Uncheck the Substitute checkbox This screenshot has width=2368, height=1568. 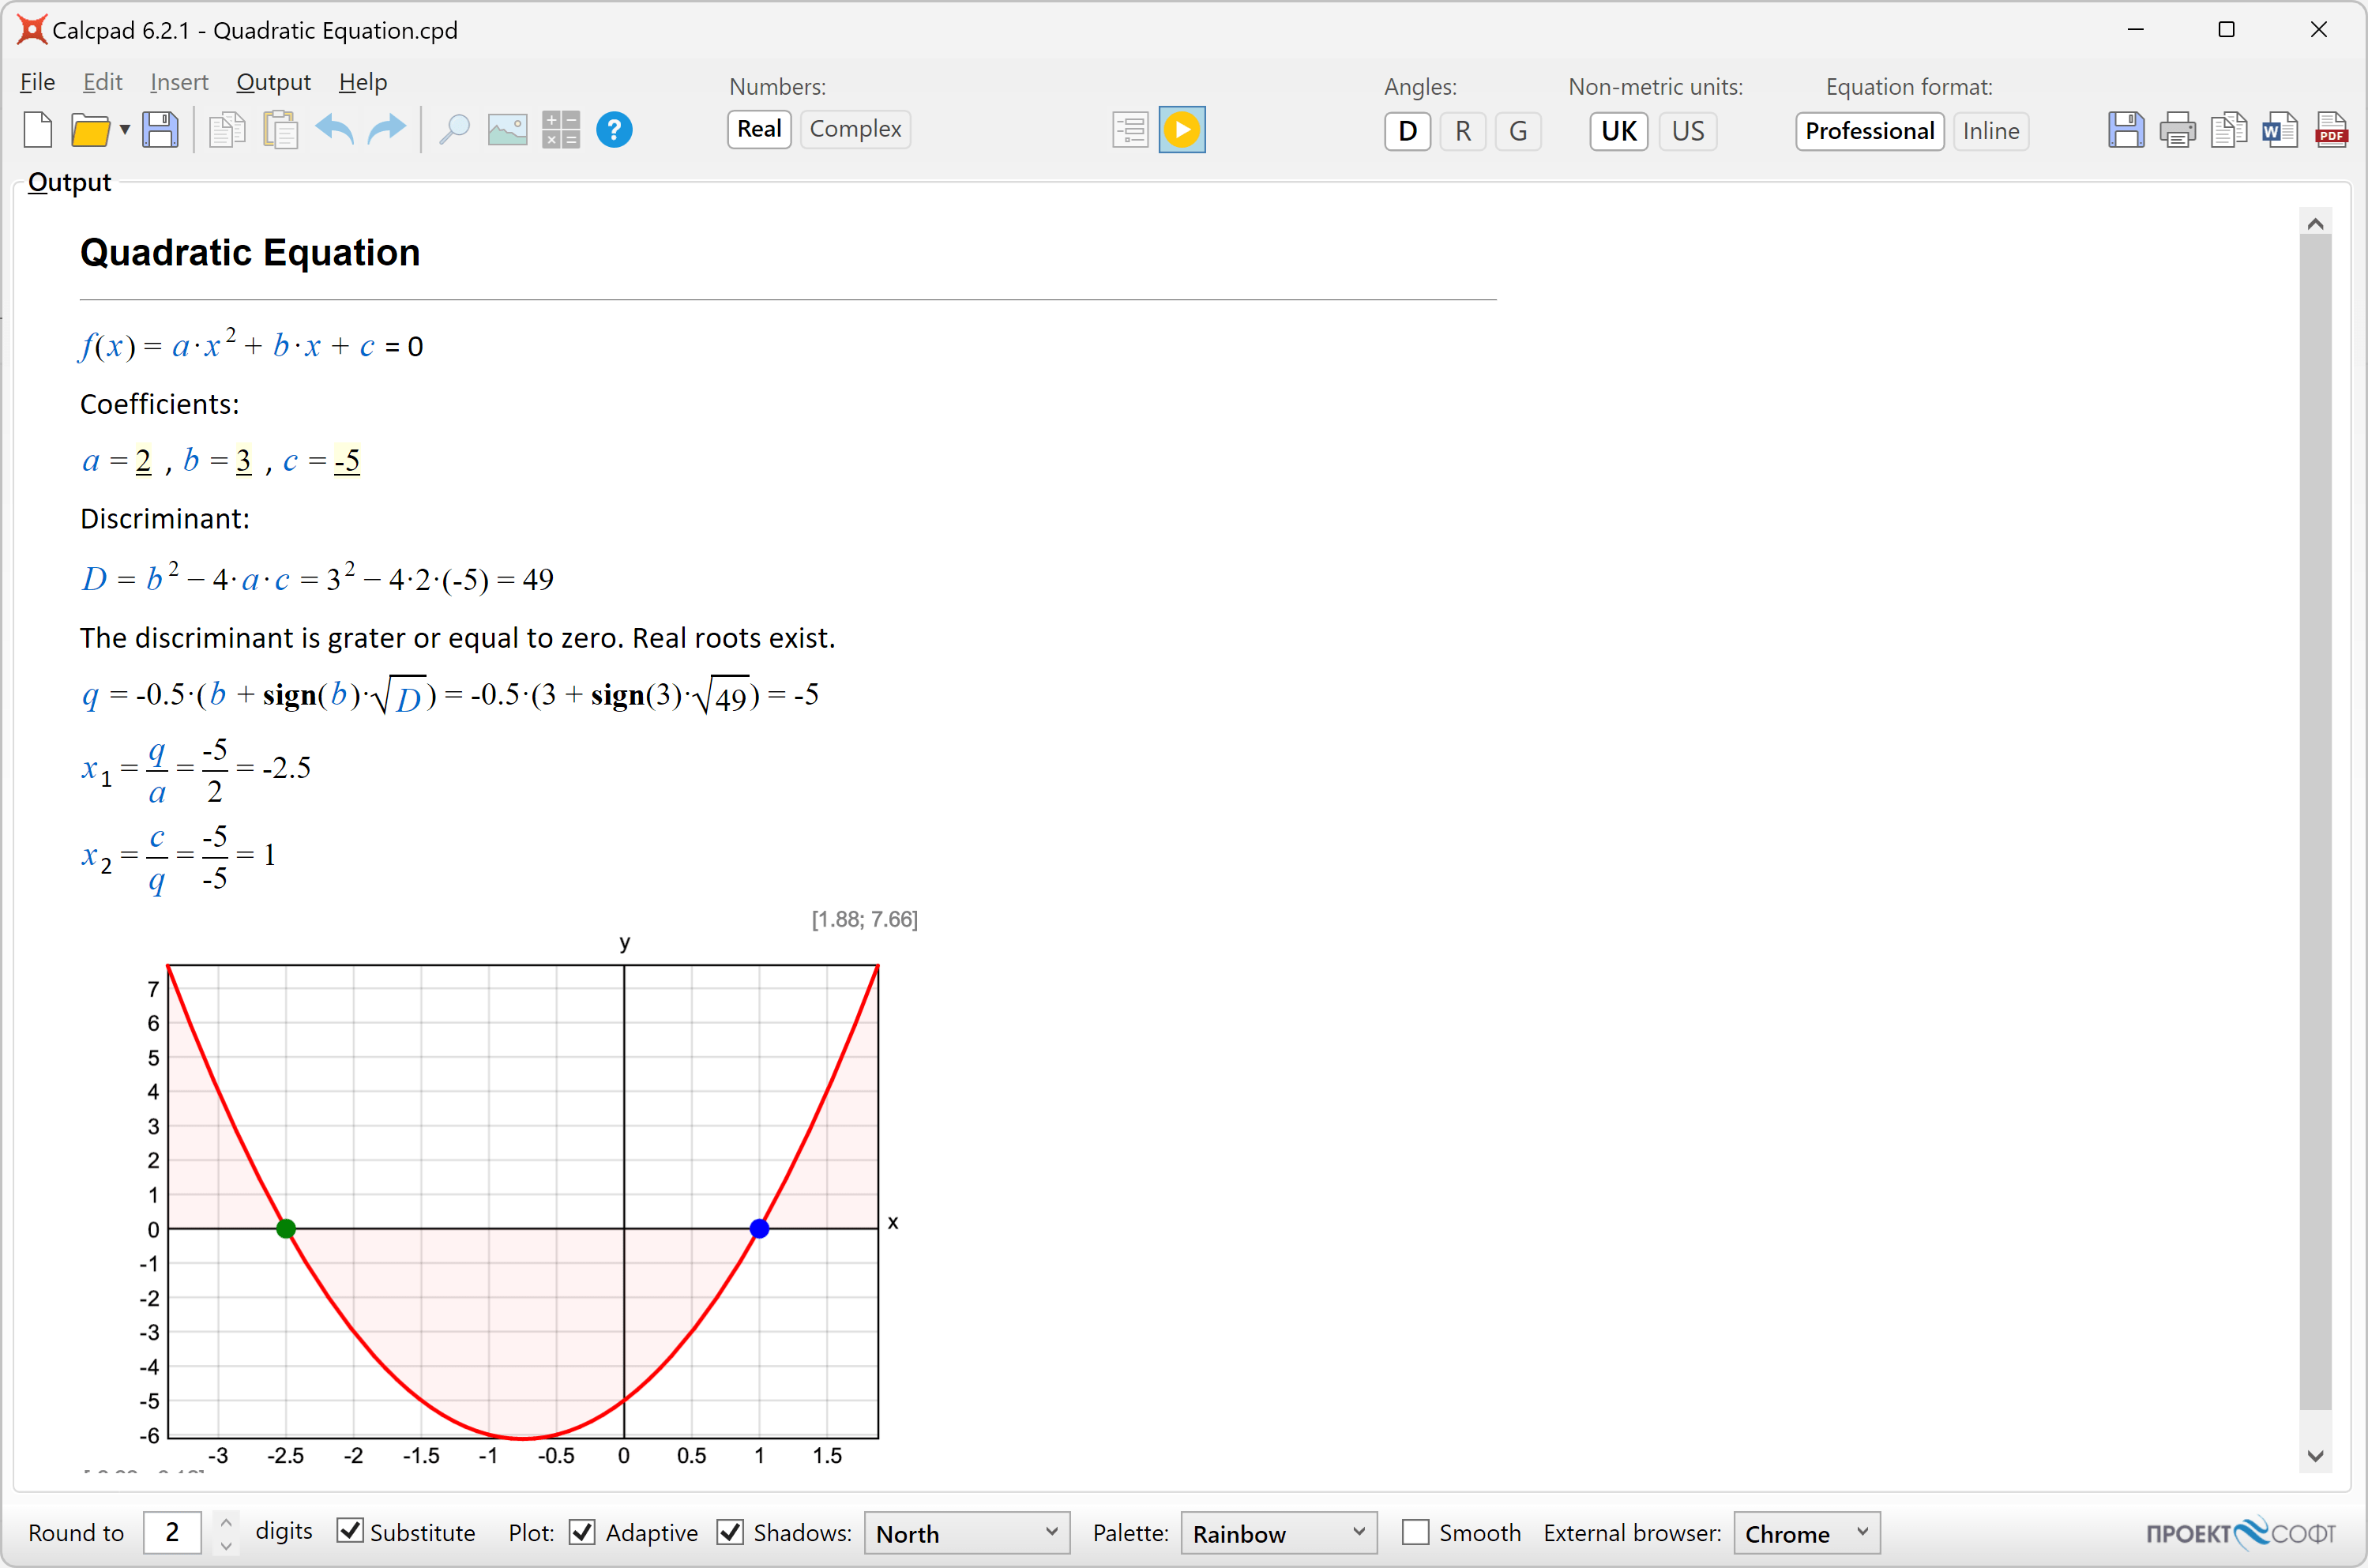[350, 1531]
